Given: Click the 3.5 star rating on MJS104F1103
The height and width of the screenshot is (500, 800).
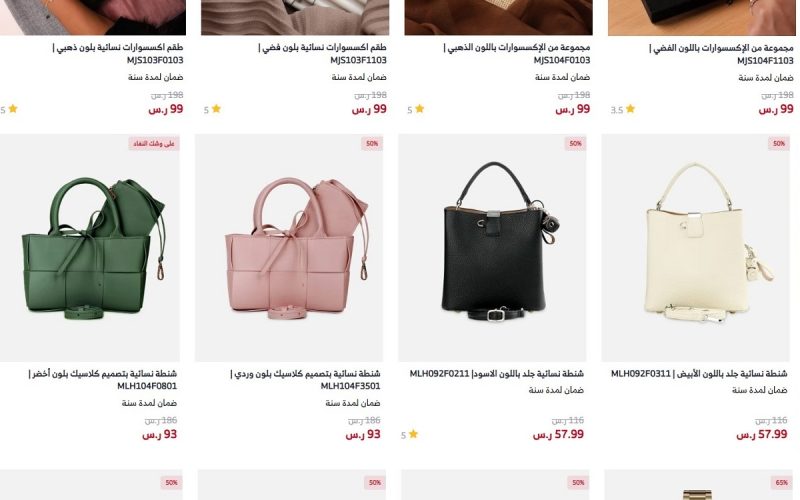Looking at the screenshot, I should [x=623, y=109].
